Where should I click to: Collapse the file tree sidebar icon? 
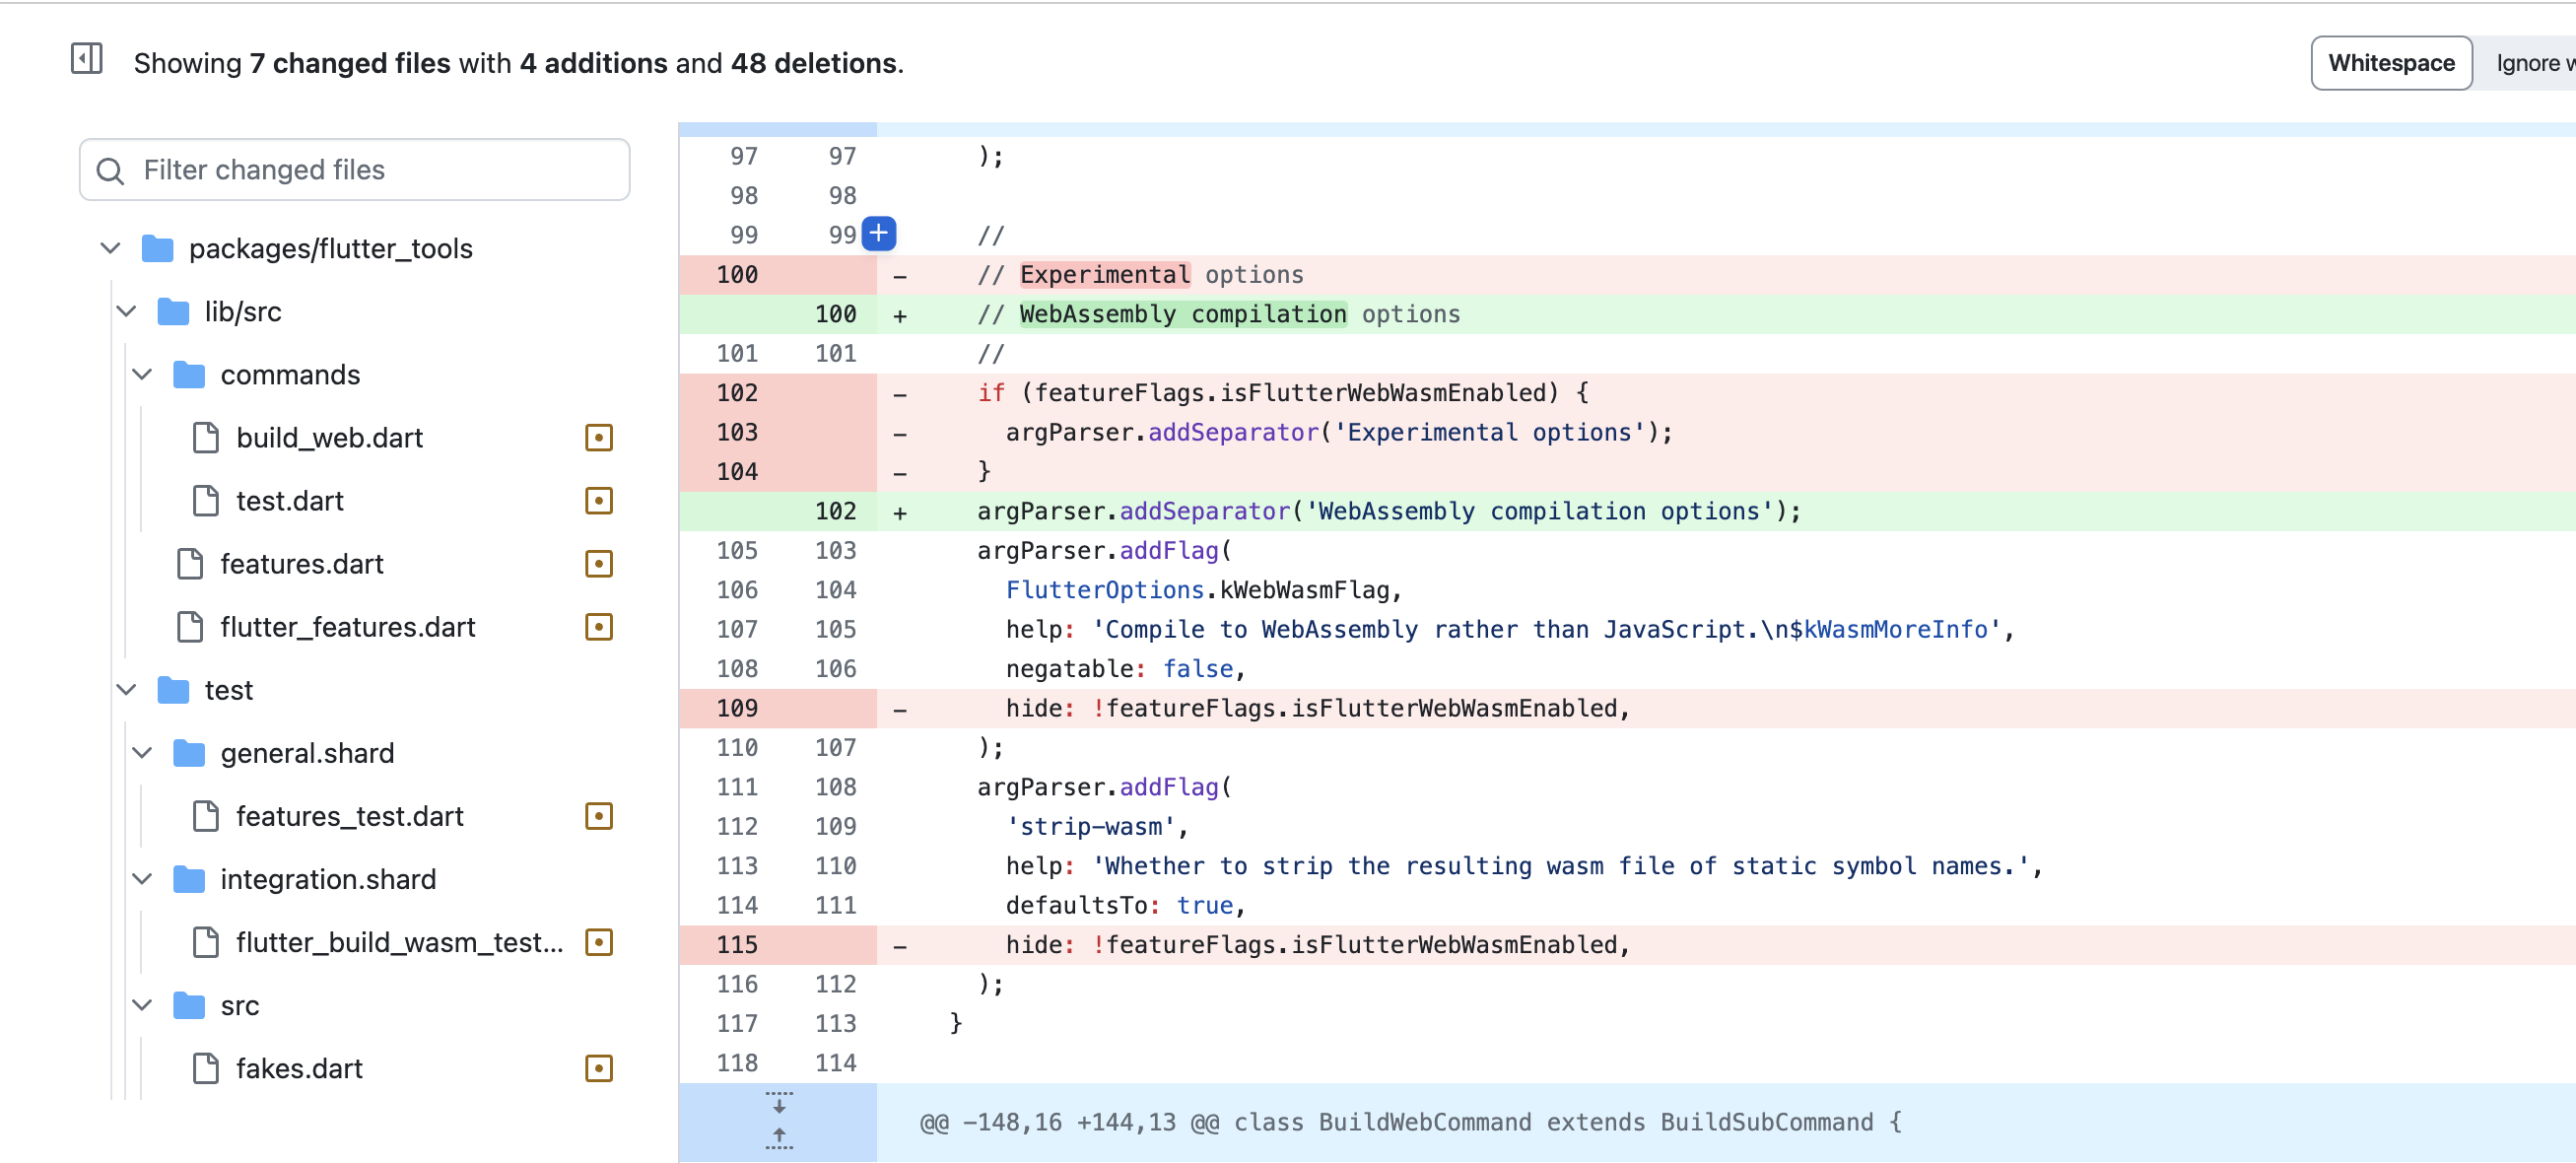coord(87,59)
